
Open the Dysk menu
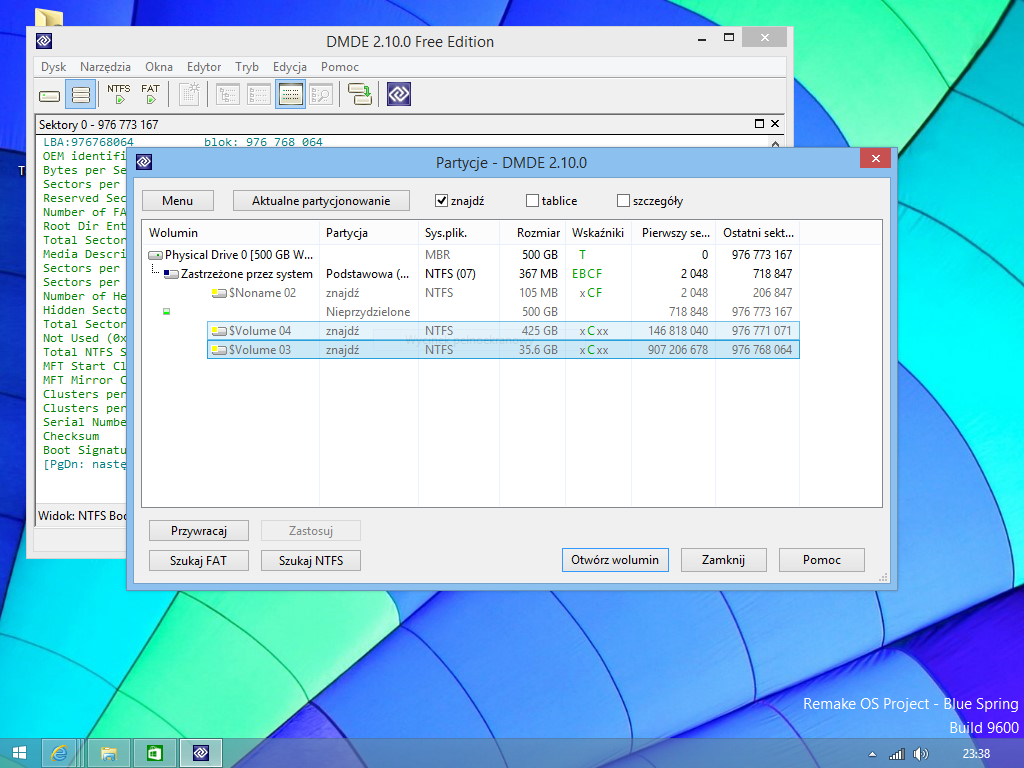[54, 67]
